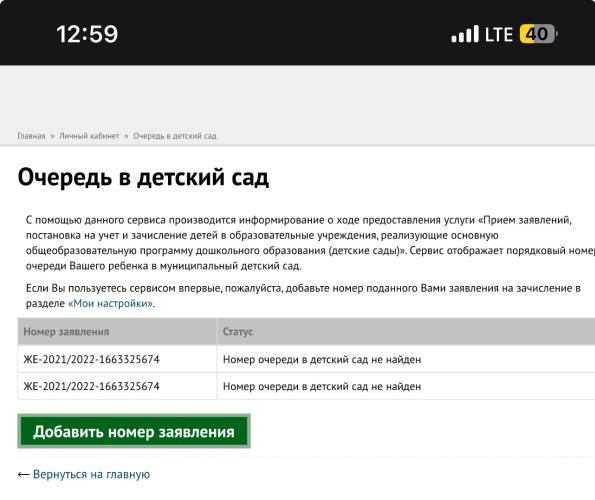Open the «Мои настройки» link
The width and height of the screenshot is (595, 500).
tap(111, 303)
